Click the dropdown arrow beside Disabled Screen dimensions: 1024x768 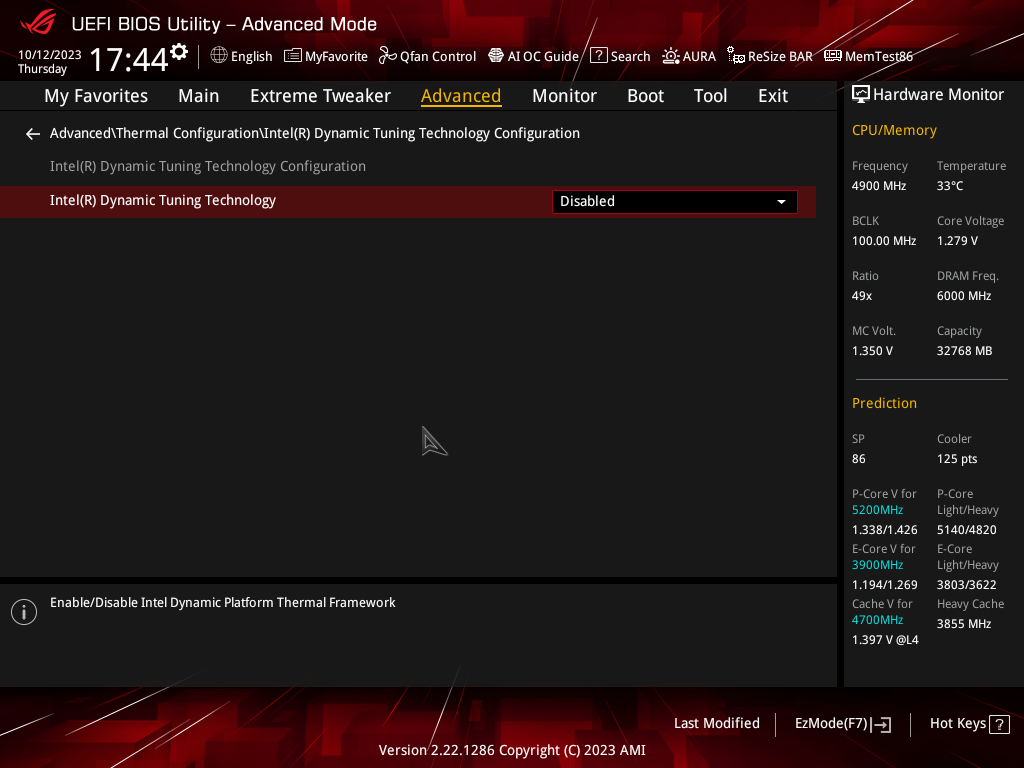pos(781,202)
